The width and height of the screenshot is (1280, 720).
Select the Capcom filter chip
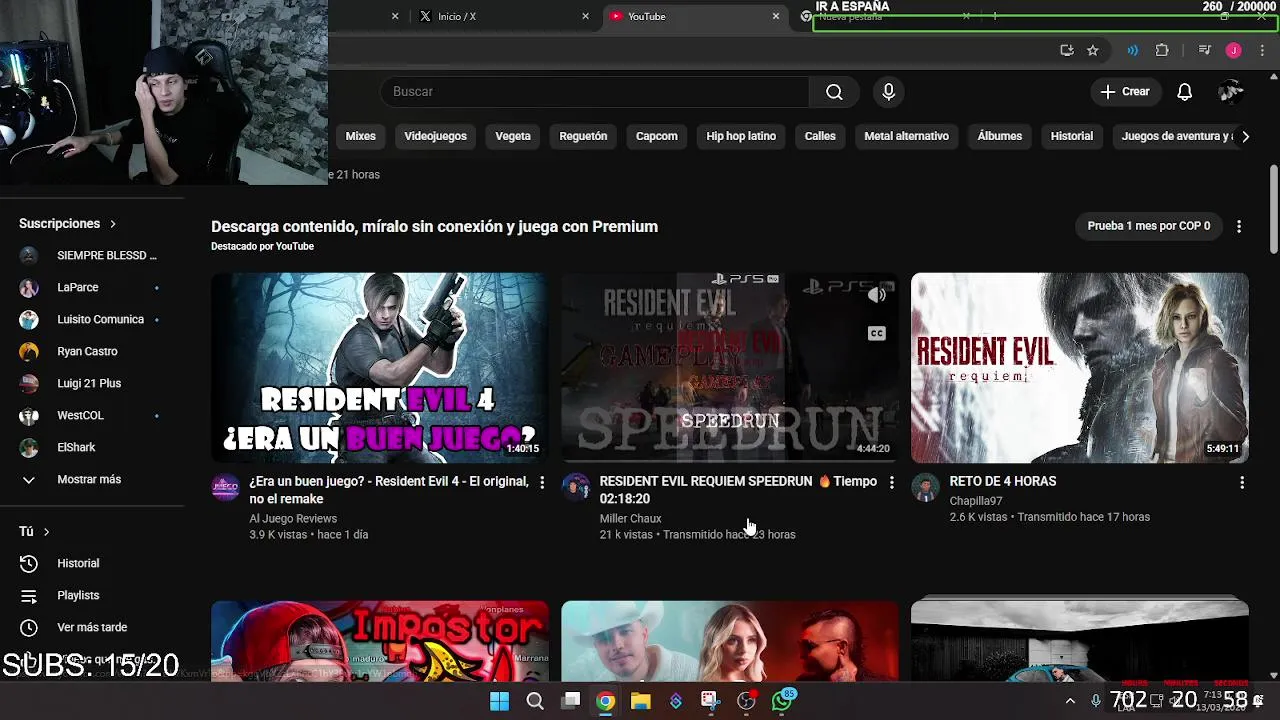[657, 136]
